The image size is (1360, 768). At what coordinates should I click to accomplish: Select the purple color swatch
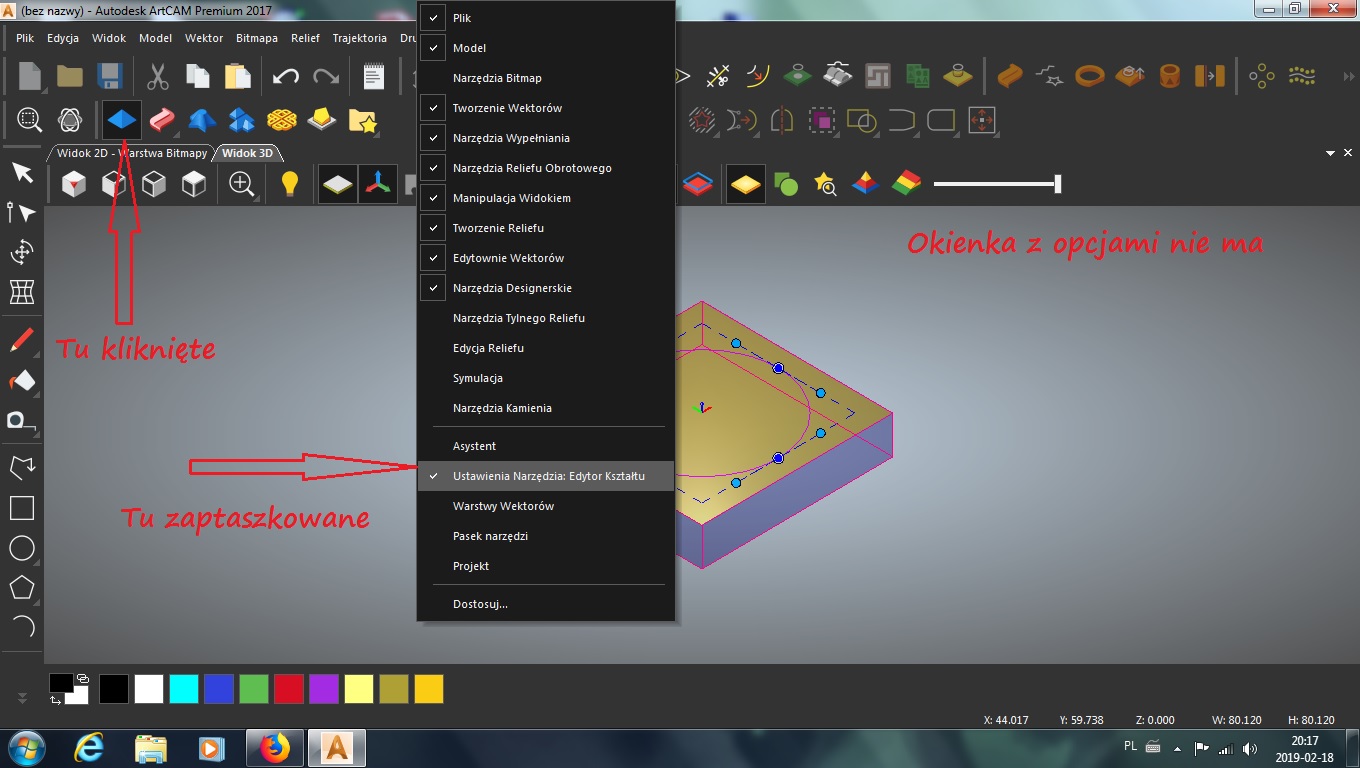pyautogui.click(x=324, y=689)
